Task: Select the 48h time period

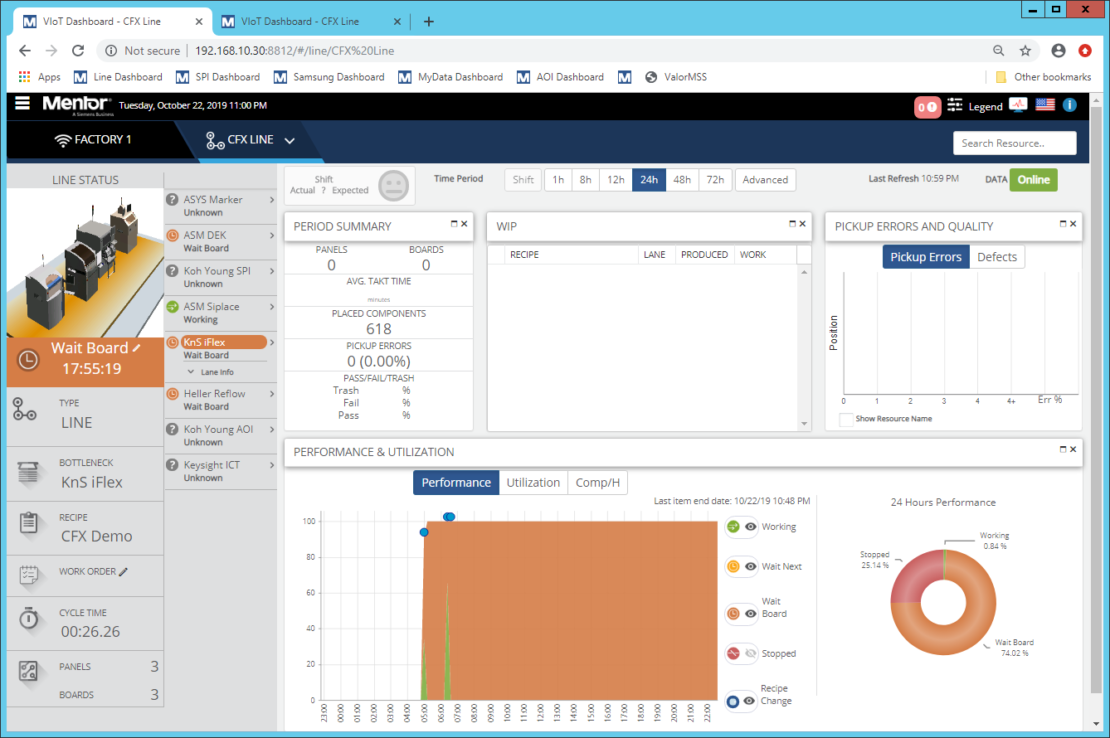Action: pos(681,179)
